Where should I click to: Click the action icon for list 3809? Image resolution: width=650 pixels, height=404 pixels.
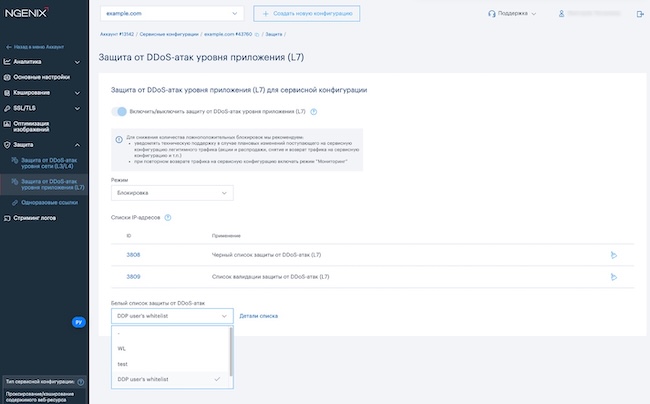coord(614,275)
